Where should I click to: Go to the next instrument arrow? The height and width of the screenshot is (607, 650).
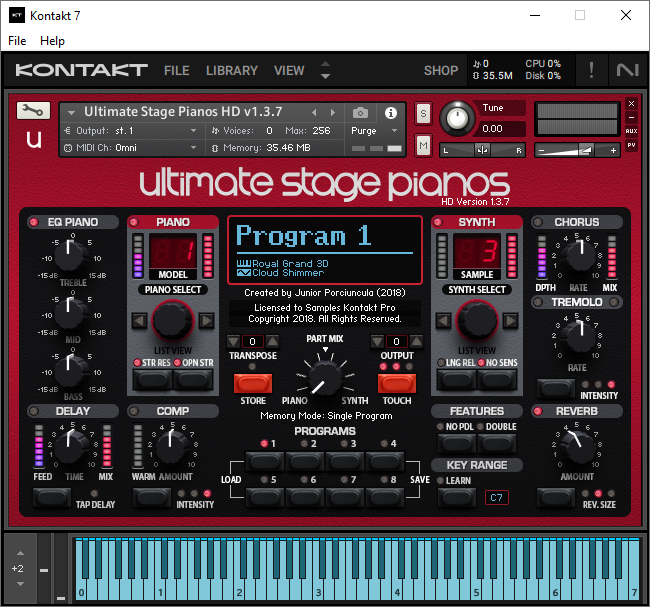(332, 113)
